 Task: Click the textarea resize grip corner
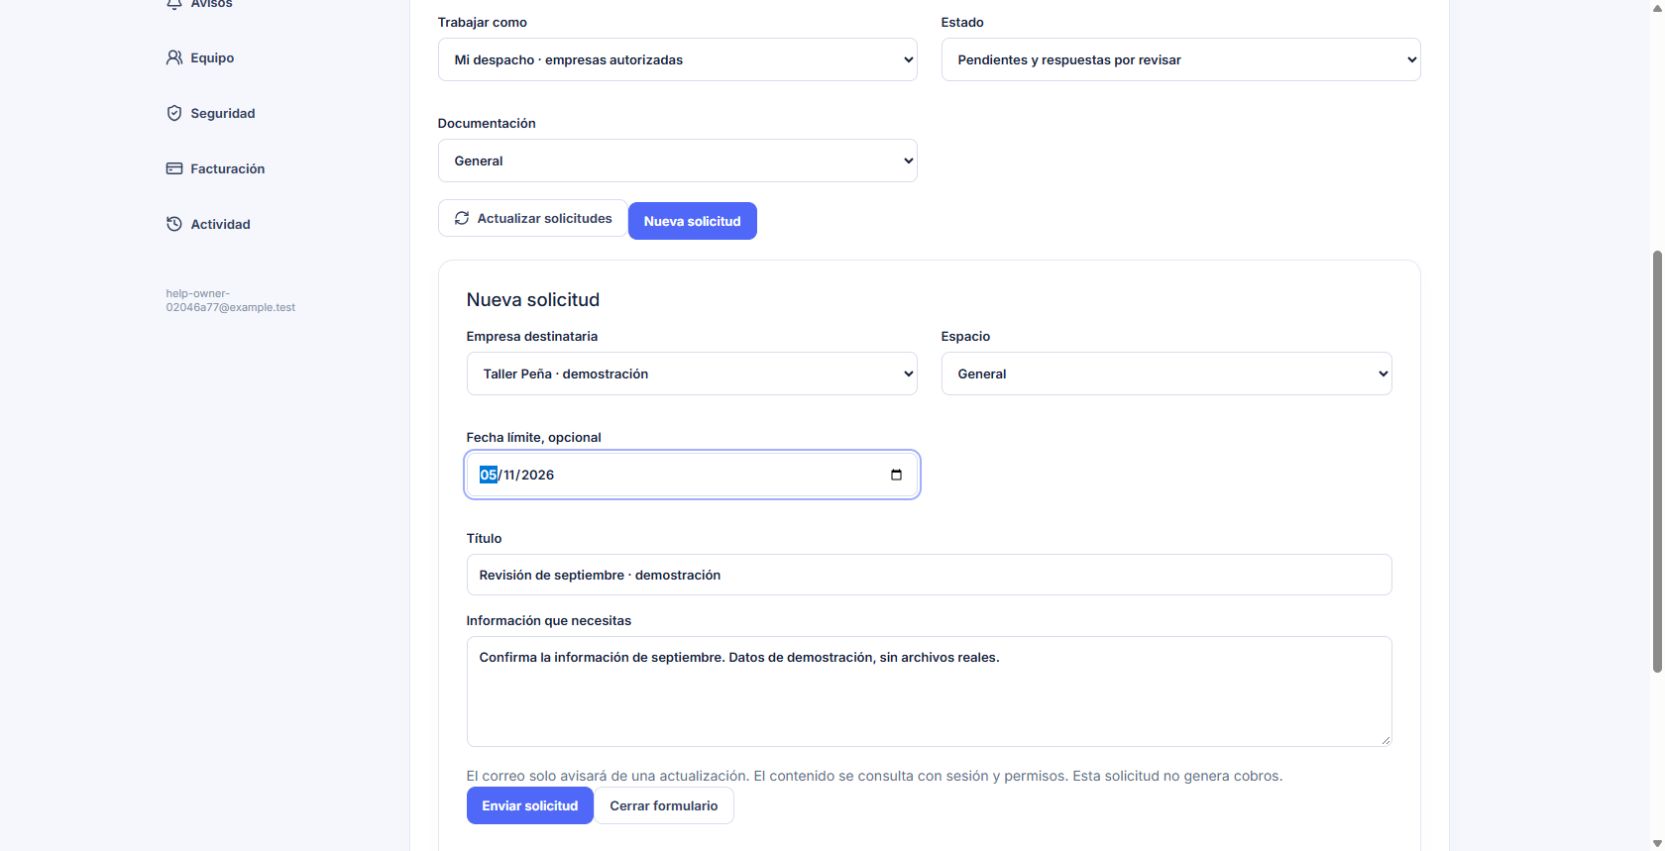click(x=1385, y=740)
